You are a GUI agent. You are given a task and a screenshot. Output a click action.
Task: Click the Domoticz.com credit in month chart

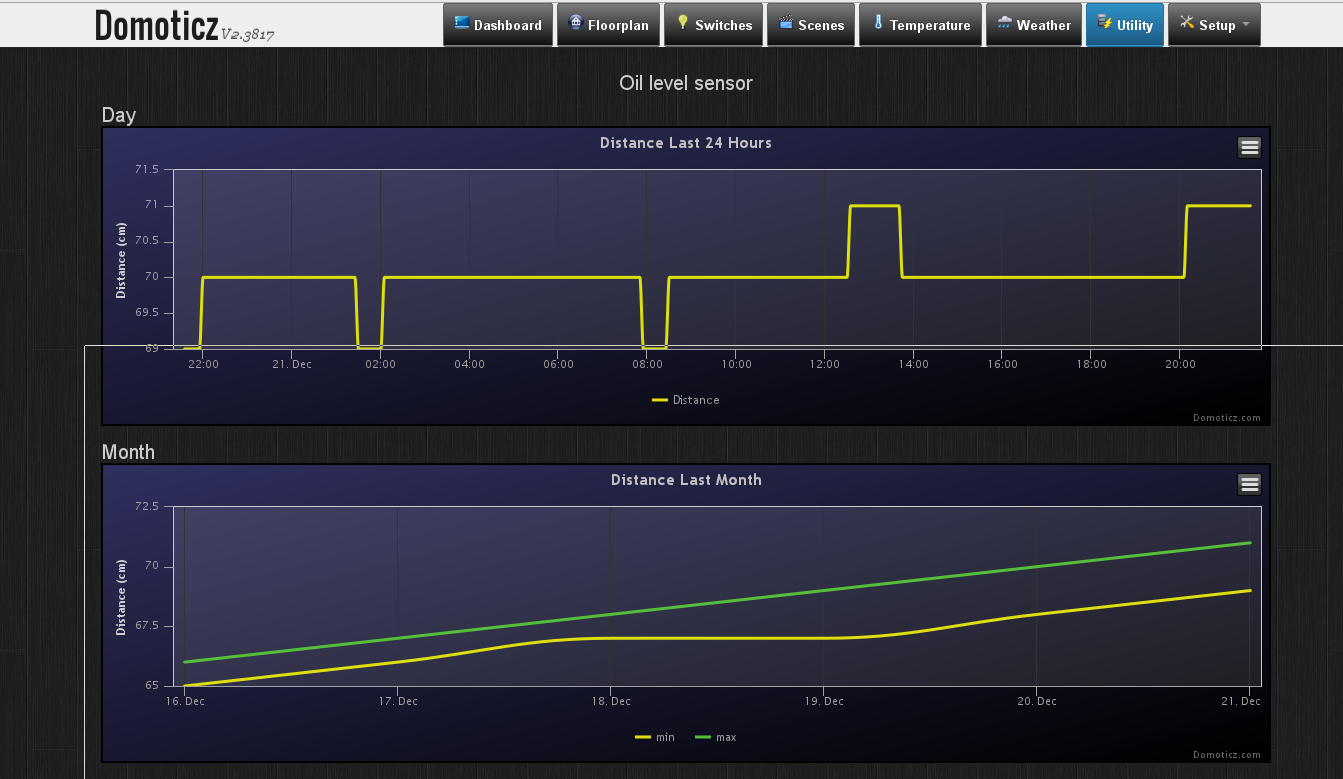point(1226,755)
